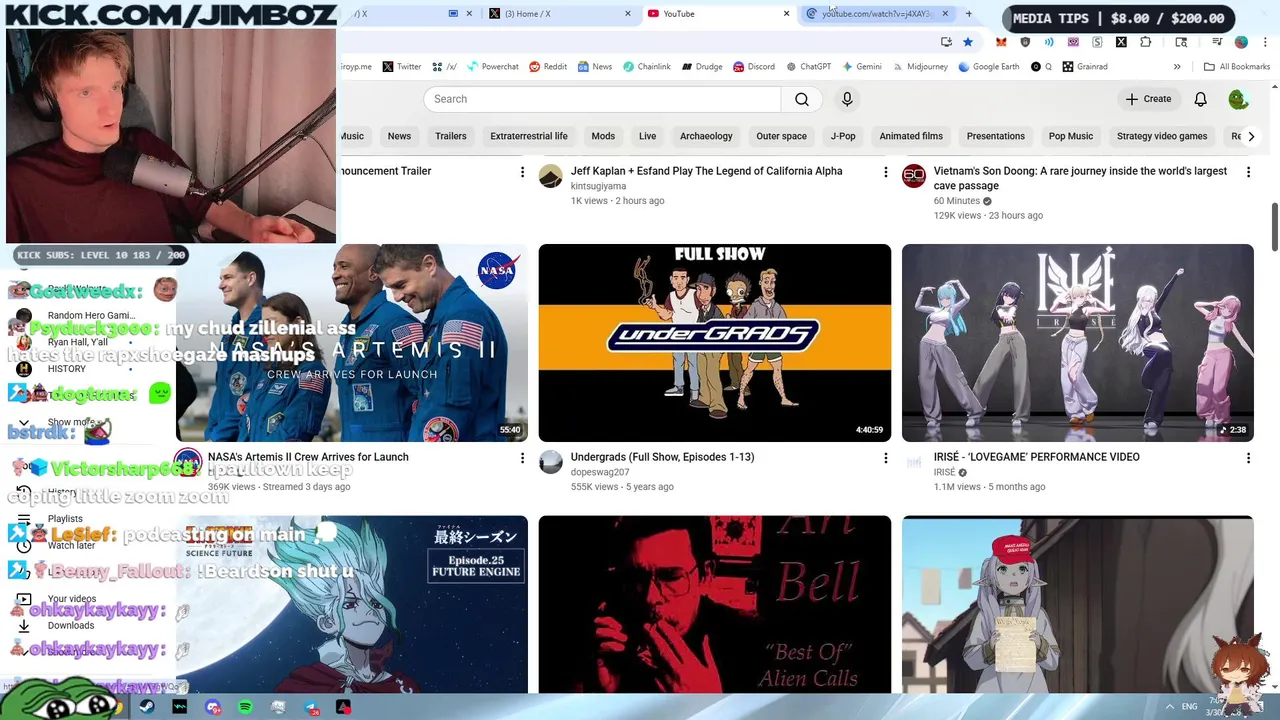Select the Strategy video games chip

click(1162, 136)
